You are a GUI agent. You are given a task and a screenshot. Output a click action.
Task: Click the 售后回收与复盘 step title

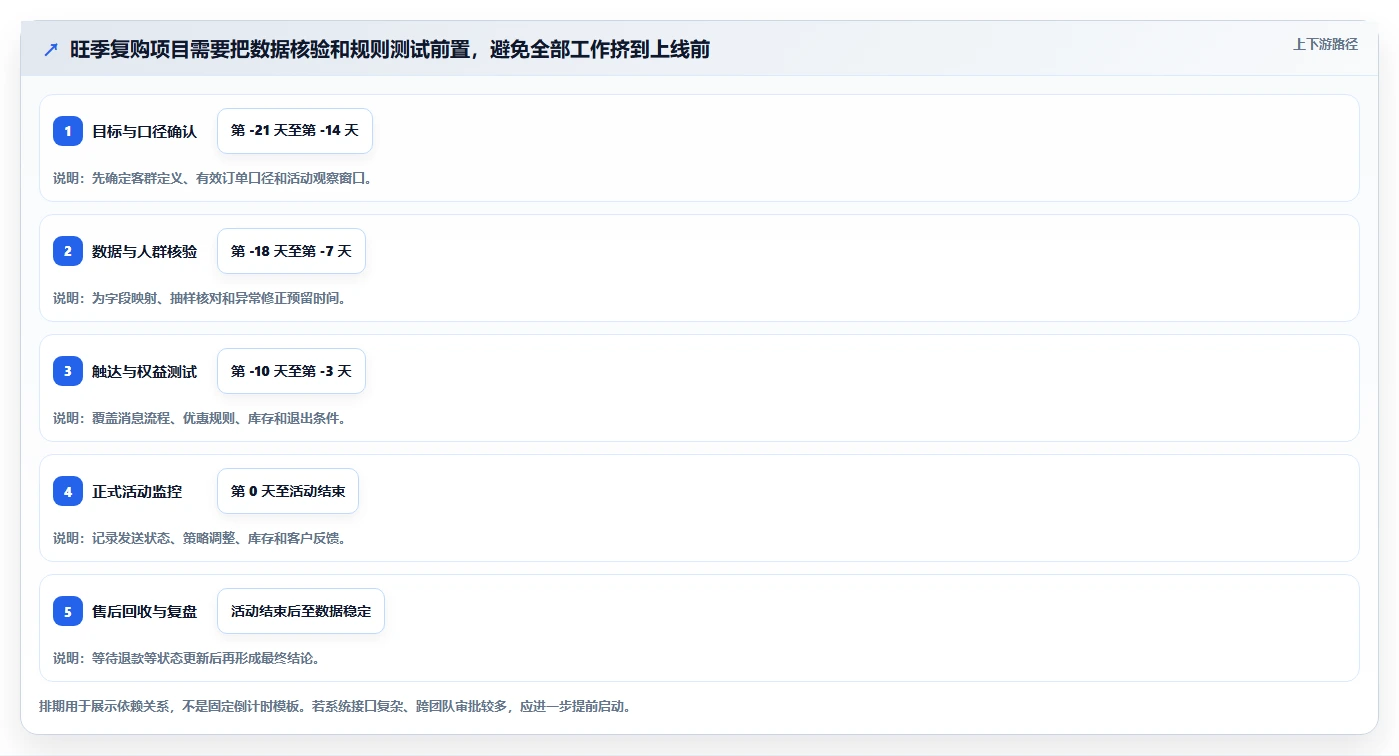pos(145,611)
